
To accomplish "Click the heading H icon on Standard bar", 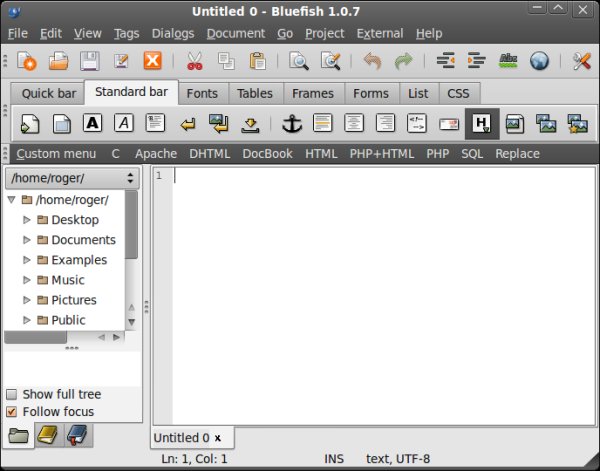I will click(482, 124).
